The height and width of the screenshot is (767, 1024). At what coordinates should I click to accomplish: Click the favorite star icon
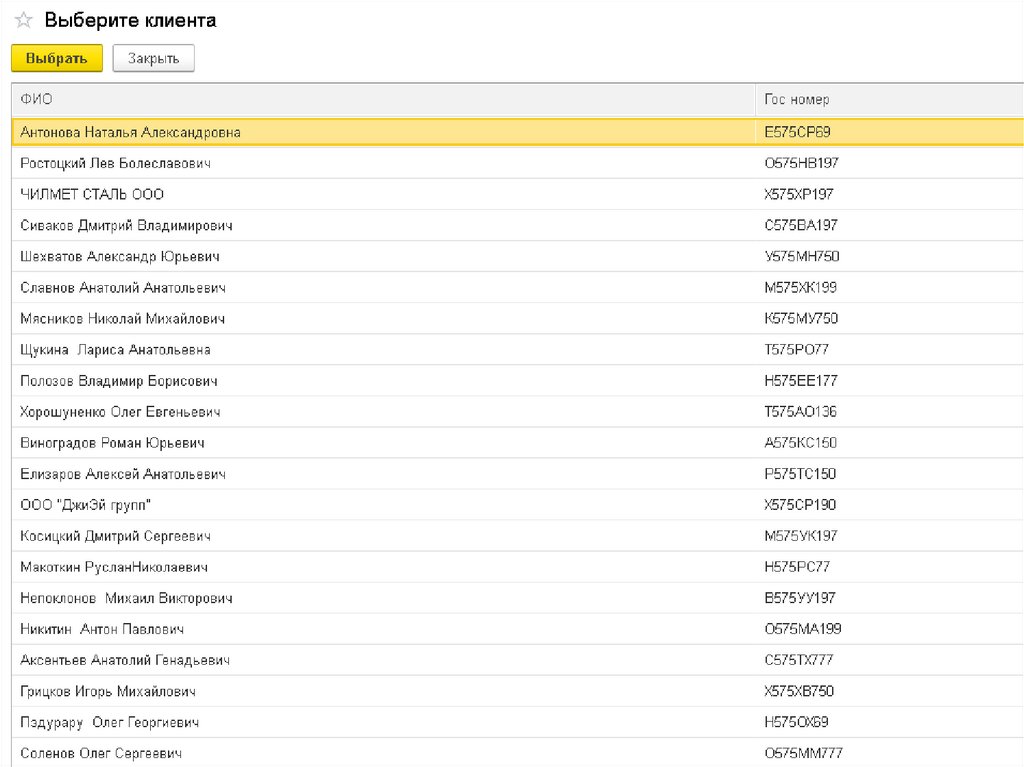[x=24, y=21]
